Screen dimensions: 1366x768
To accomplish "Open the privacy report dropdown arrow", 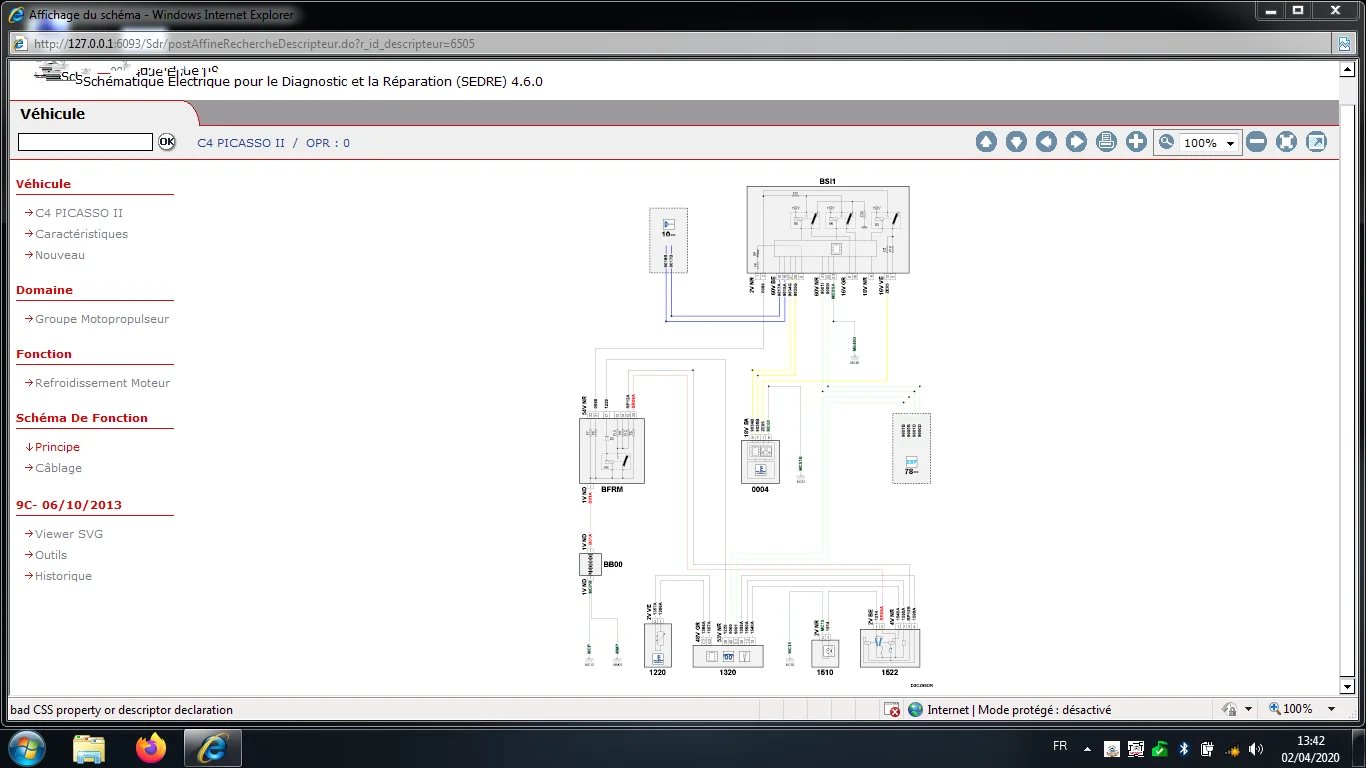I will click(x=1248, y=709).
